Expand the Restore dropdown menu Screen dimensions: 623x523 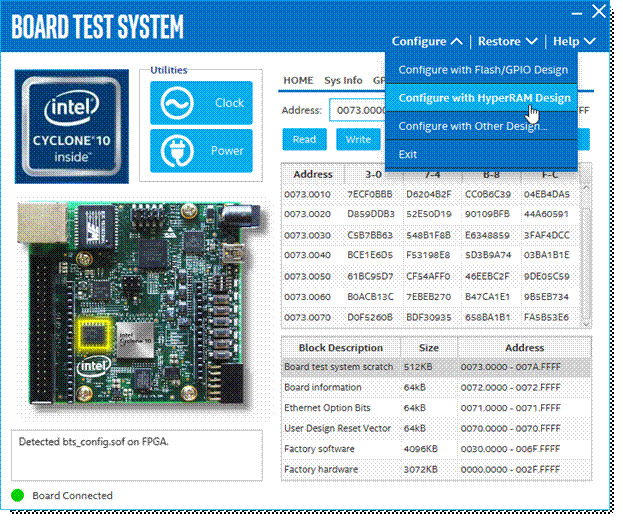pyautogui.click(x=507, y=41)
